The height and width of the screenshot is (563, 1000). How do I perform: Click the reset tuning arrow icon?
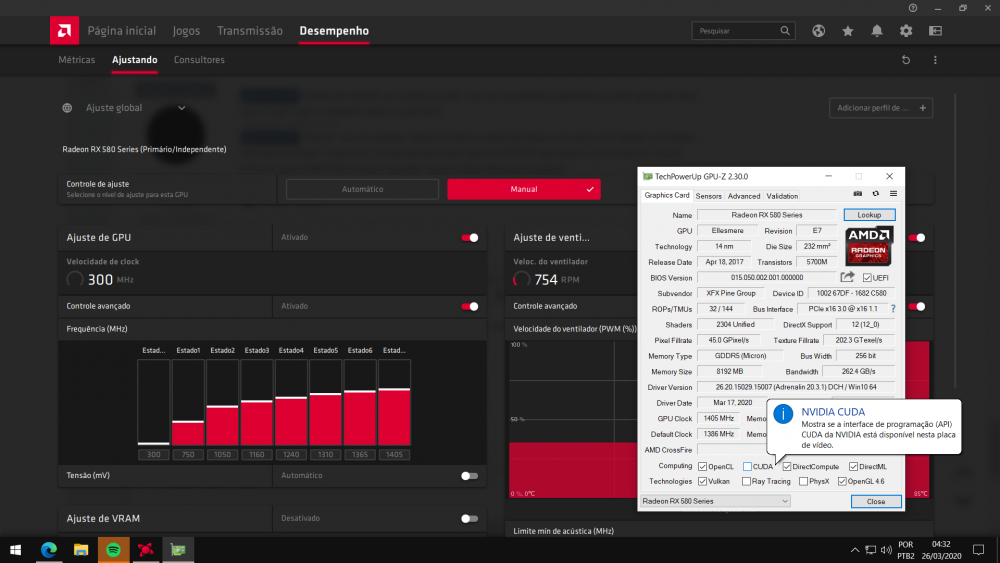point(906,60)
